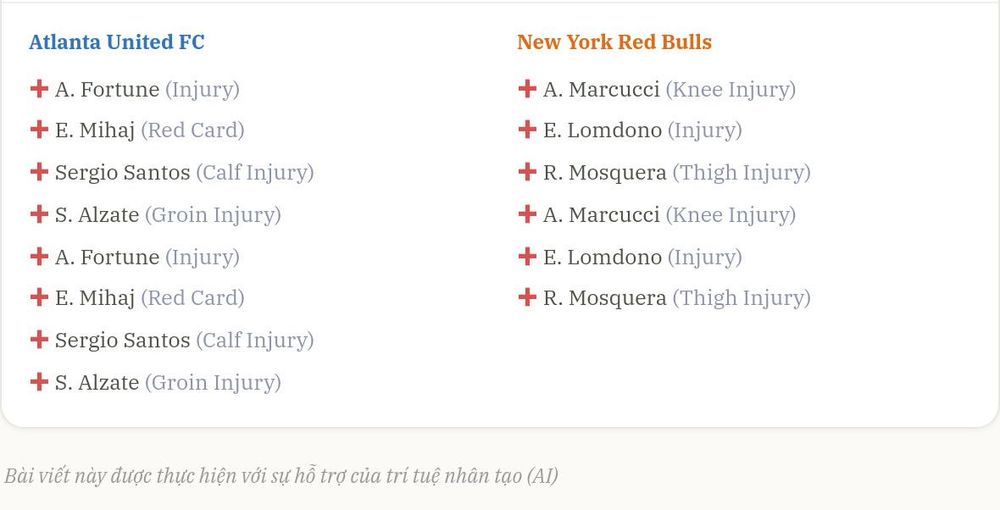Click the red cross beside first E. Lomdono
Viewport: 1000px width, 510px height.
pyautogui.click(x=527, y=129)
